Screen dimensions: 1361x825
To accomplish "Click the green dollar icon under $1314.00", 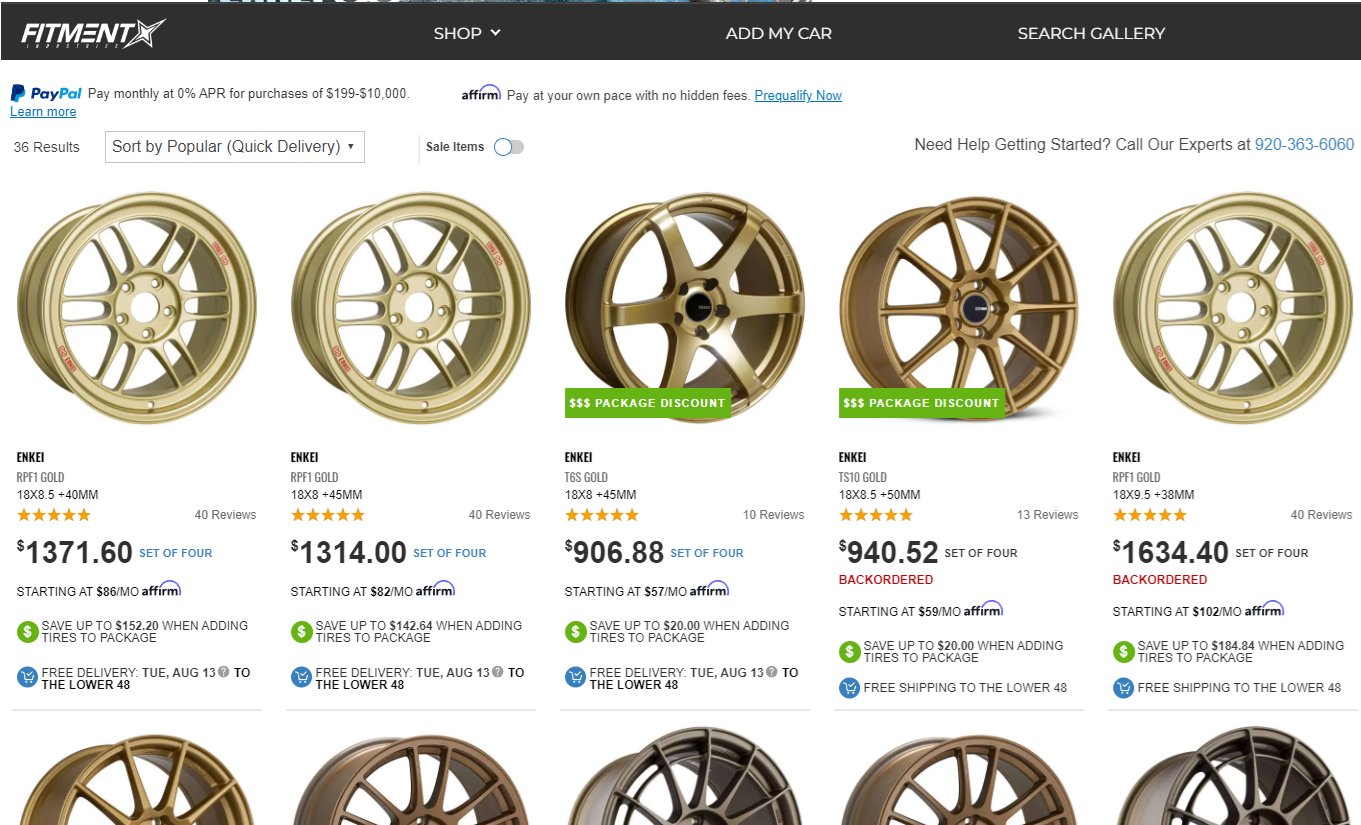I will (302, 632).
